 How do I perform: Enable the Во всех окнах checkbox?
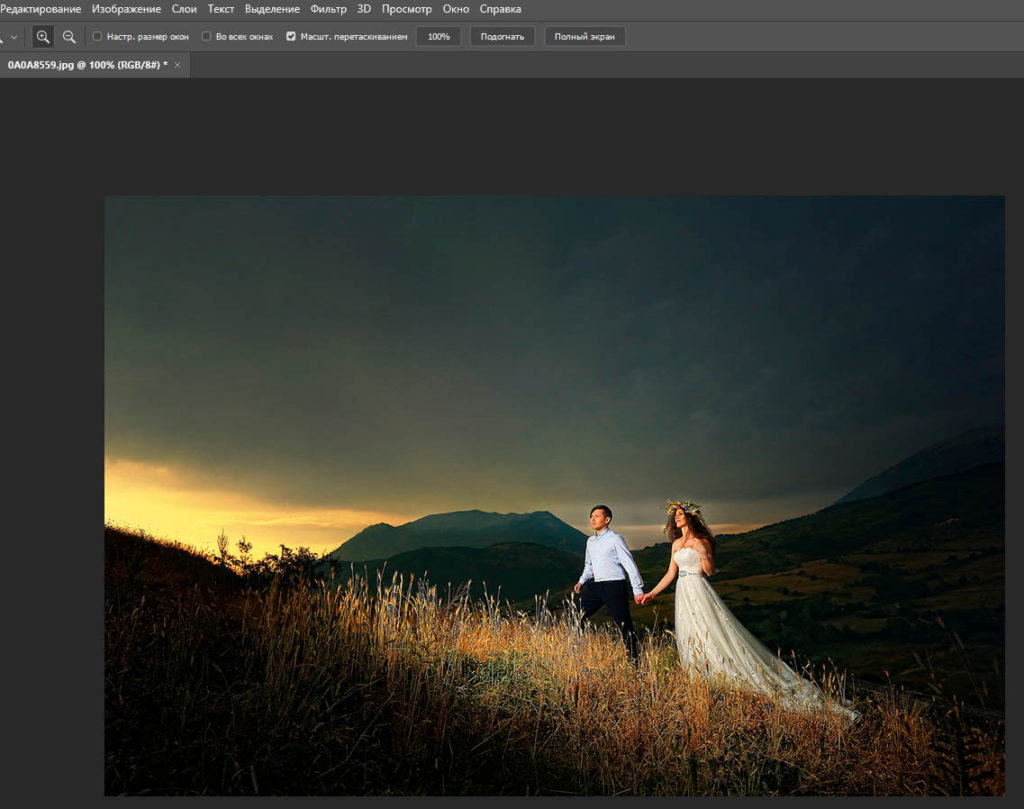pos(206,37)
